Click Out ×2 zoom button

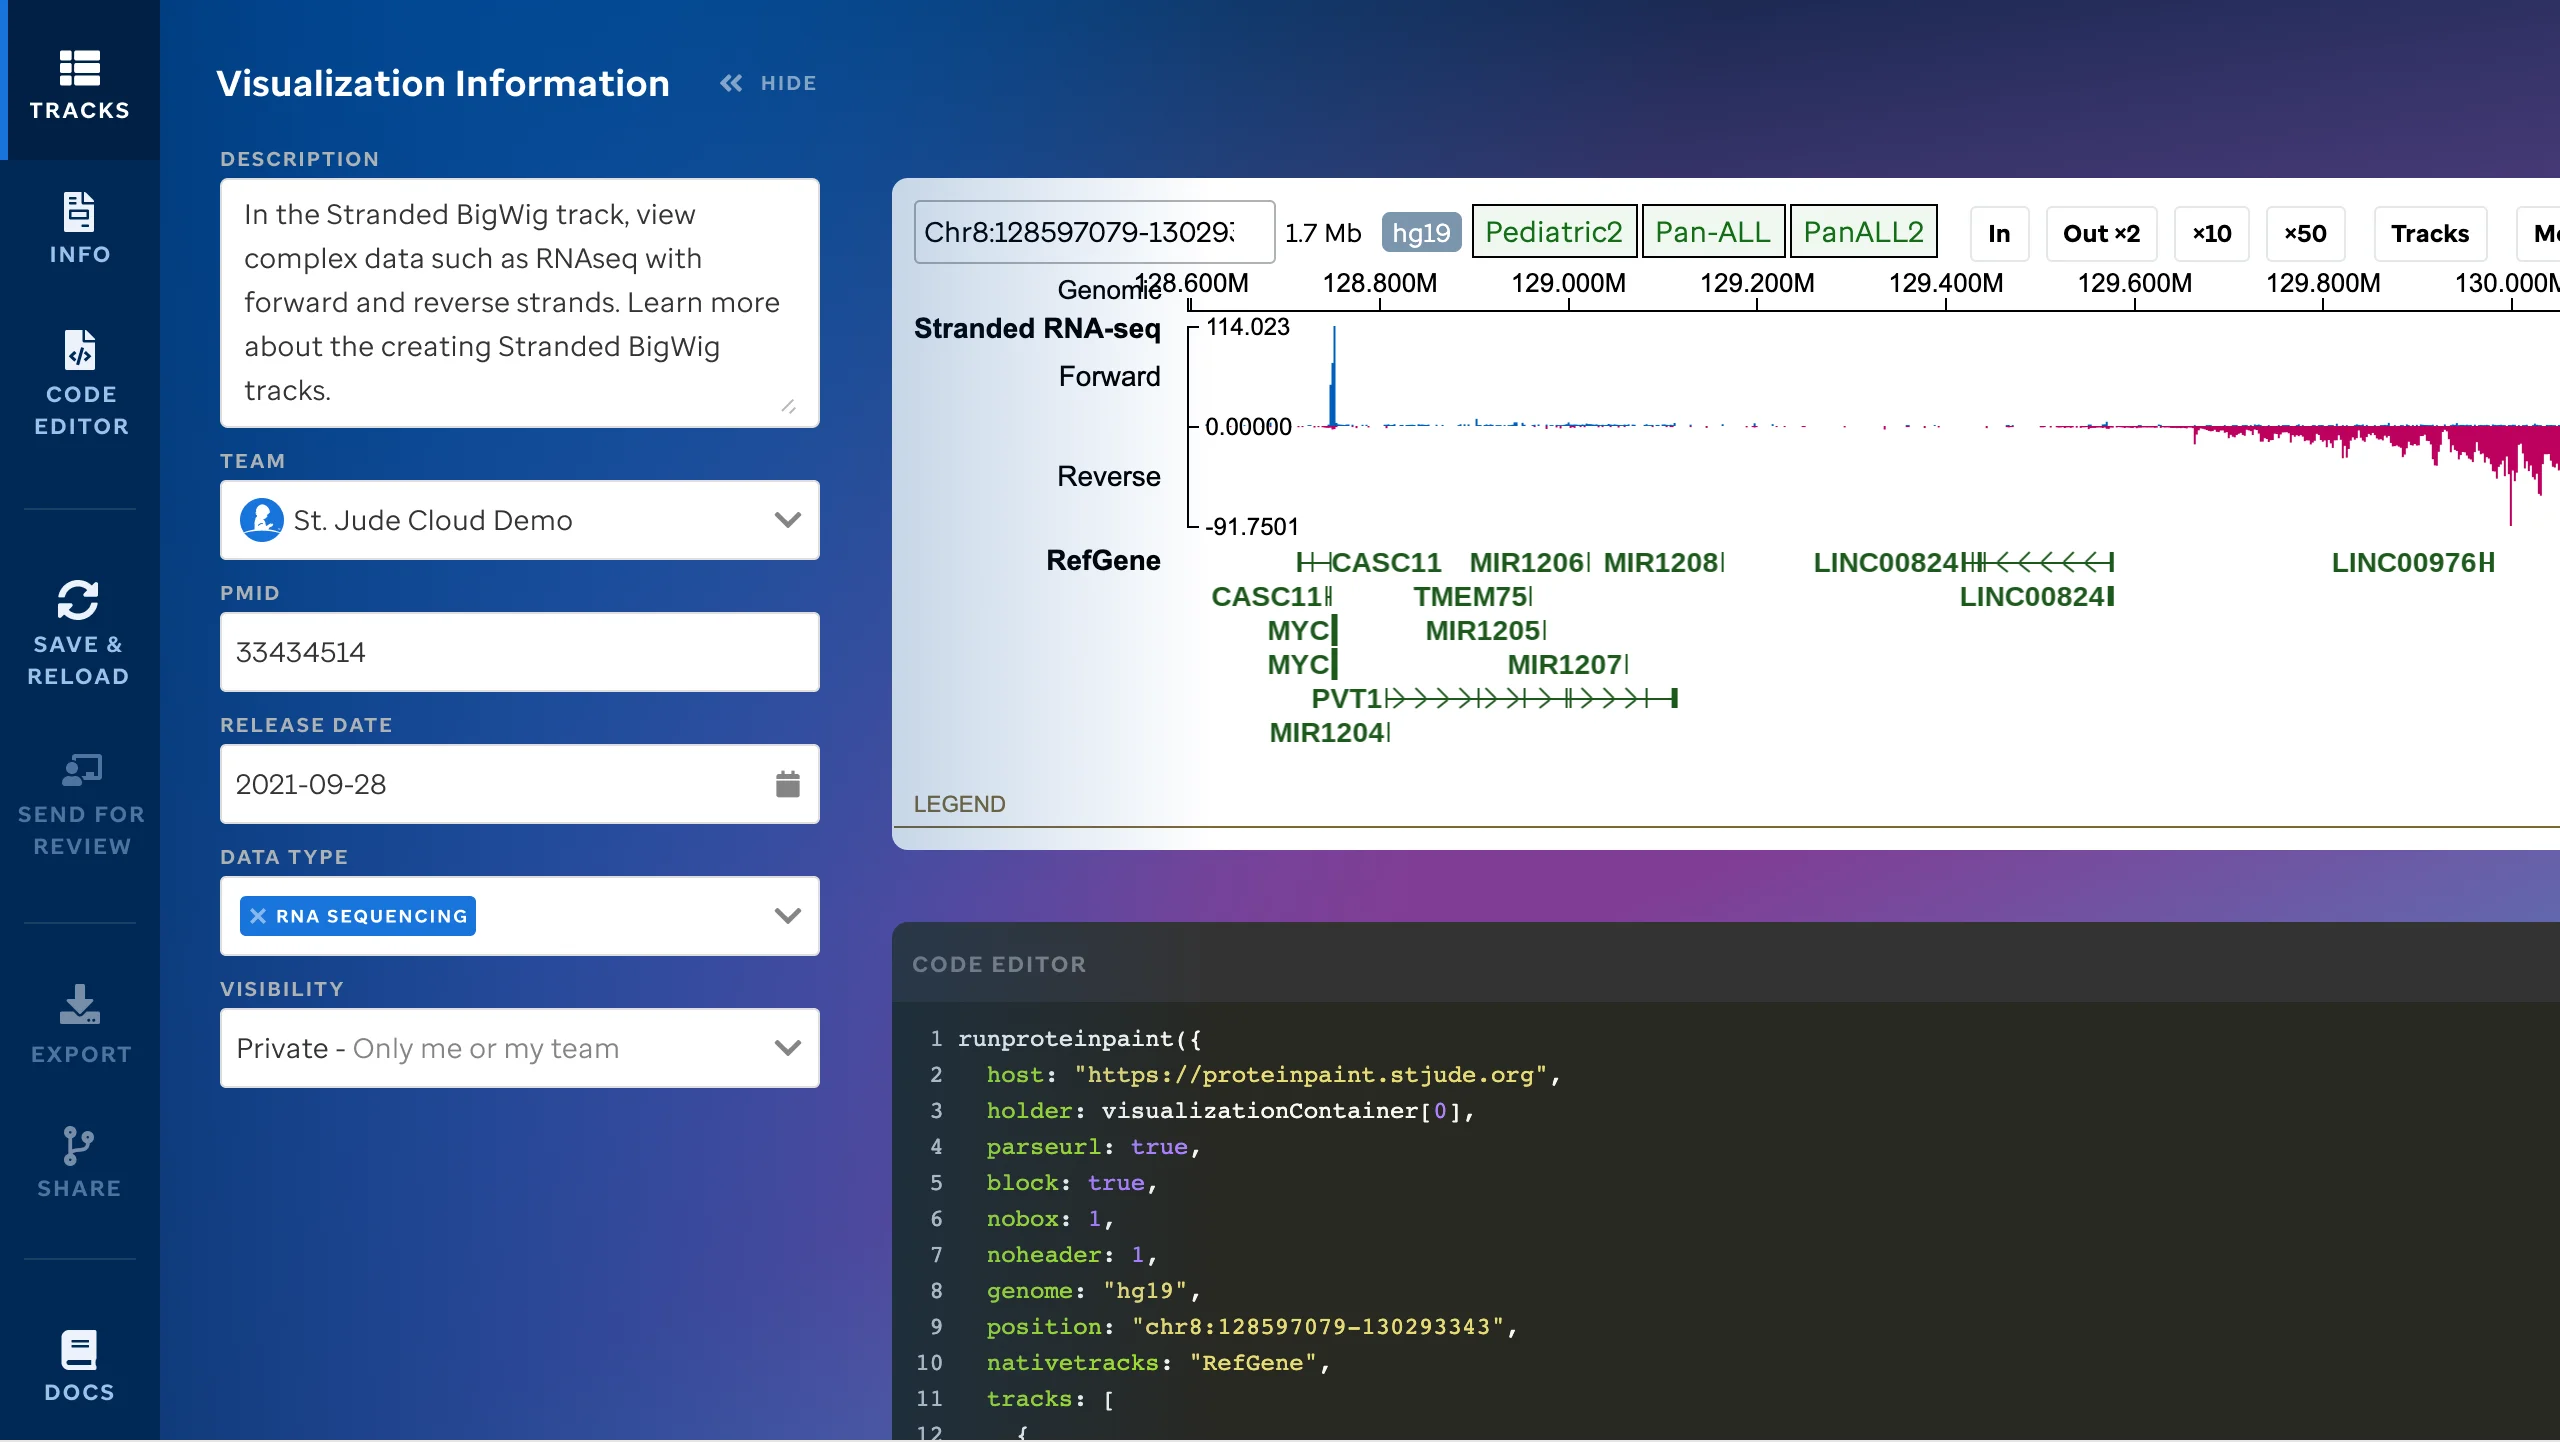[x=2101, y=233]
